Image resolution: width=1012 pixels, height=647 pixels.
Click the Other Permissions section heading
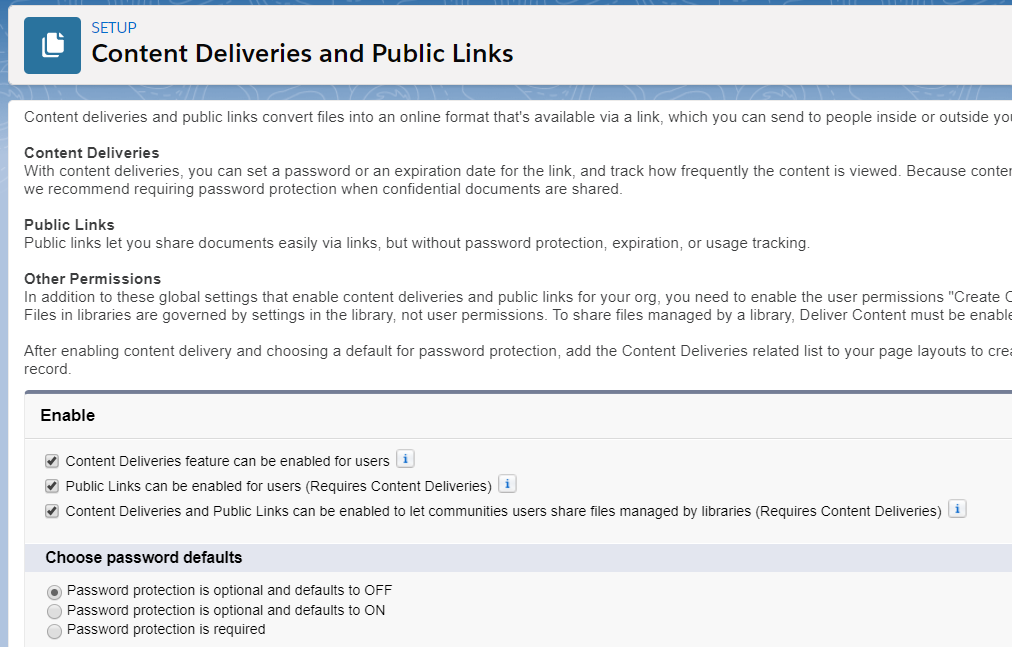click(92, 279)
